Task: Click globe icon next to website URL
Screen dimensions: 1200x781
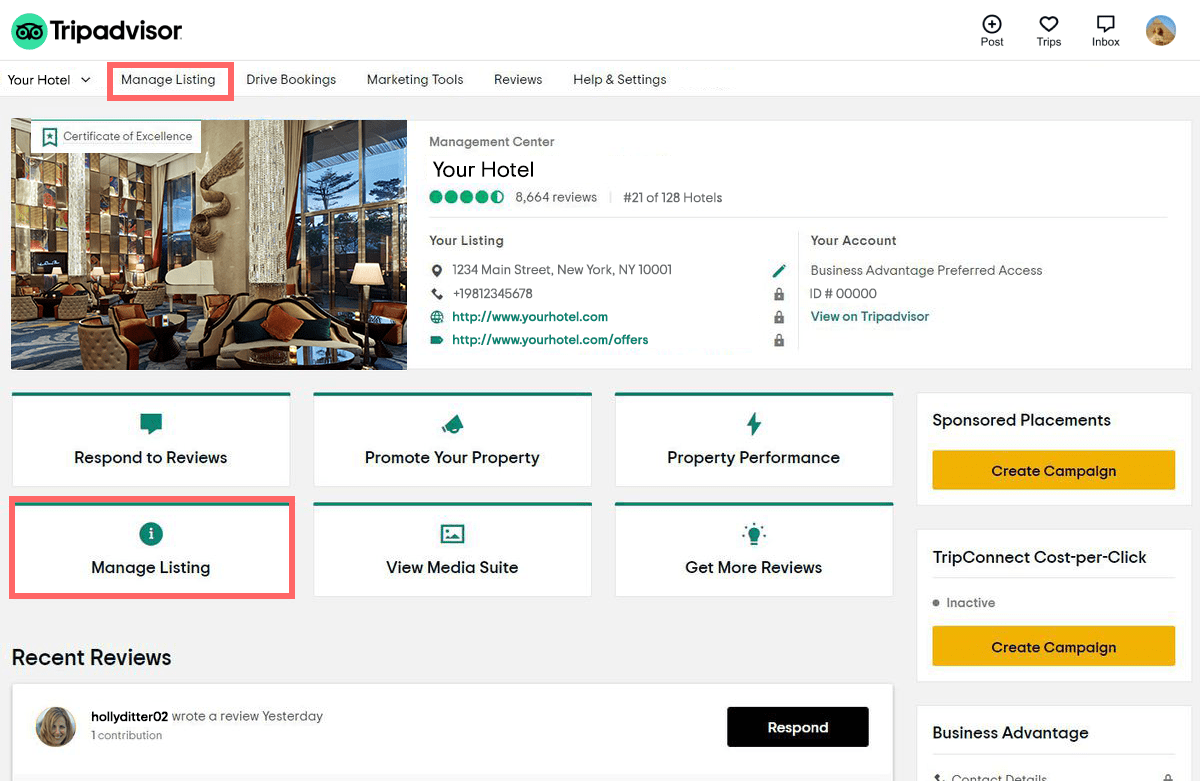Action: point(436,317)
